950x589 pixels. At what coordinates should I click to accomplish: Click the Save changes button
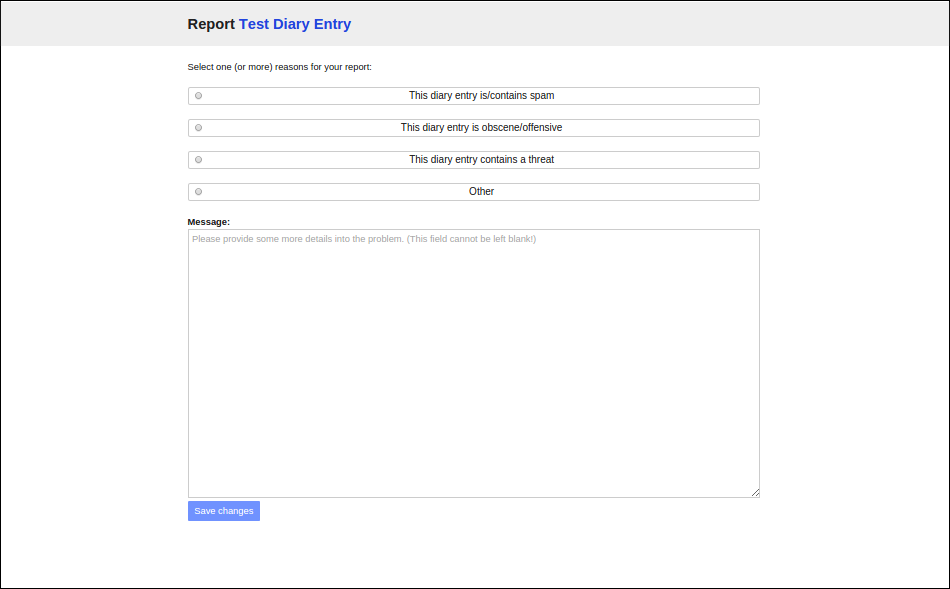[224, 511]
